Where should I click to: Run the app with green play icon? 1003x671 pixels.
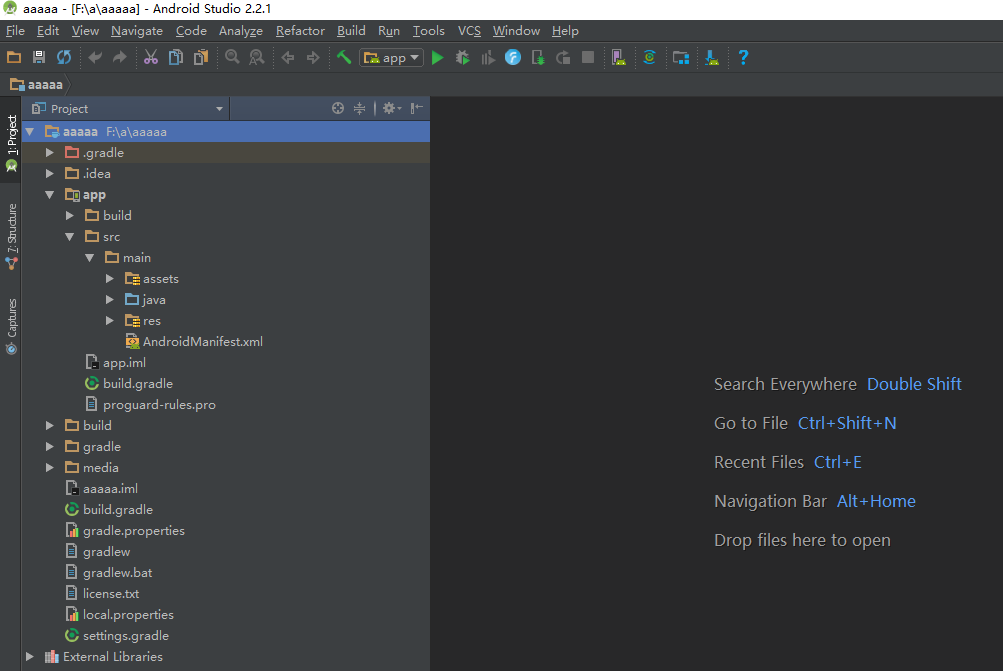(x=438, y=58)
